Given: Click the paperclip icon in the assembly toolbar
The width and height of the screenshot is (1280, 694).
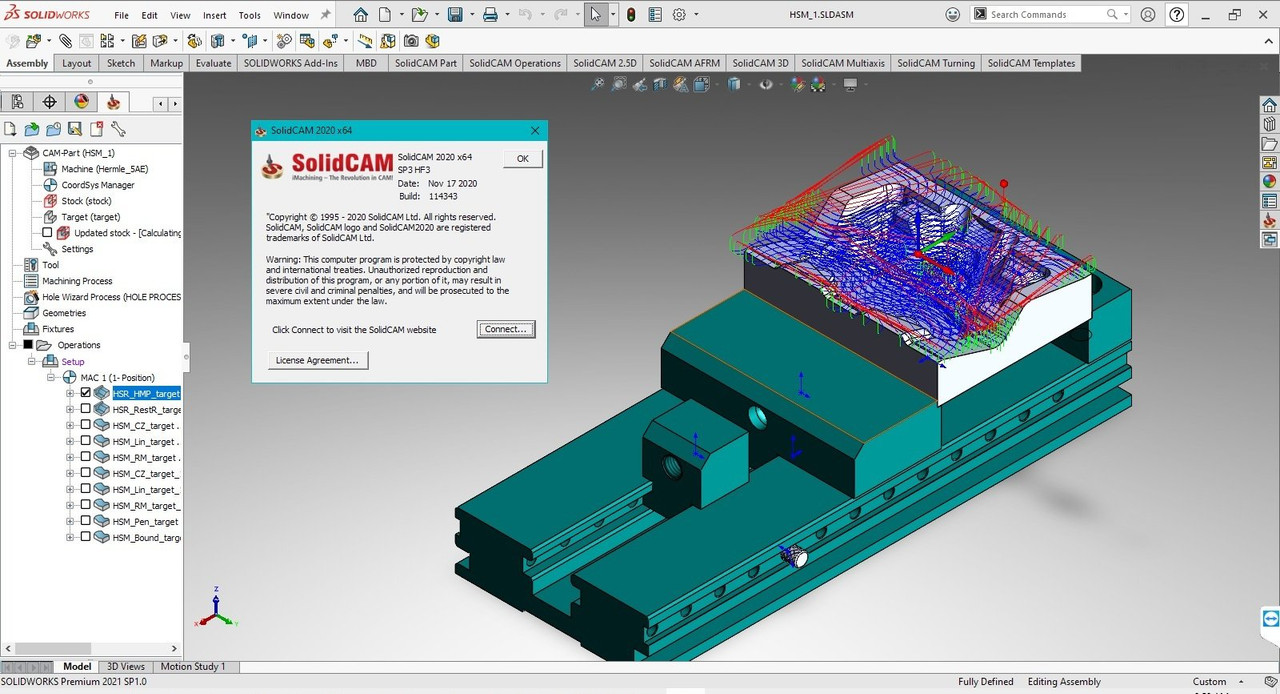Looking at the screenshot, I should tap(65, 41).
